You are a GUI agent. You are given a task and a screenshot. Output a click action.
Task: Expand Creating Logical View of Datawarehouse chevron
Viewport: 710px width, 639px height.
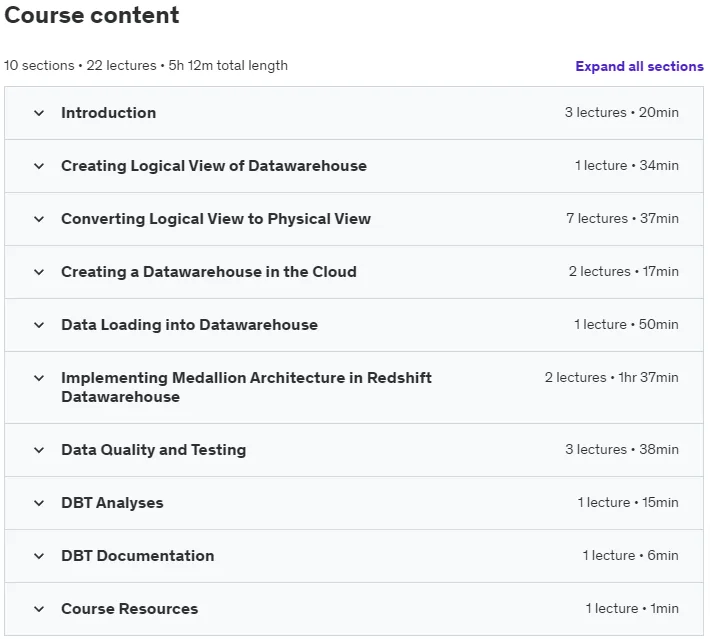pos(39,166)
